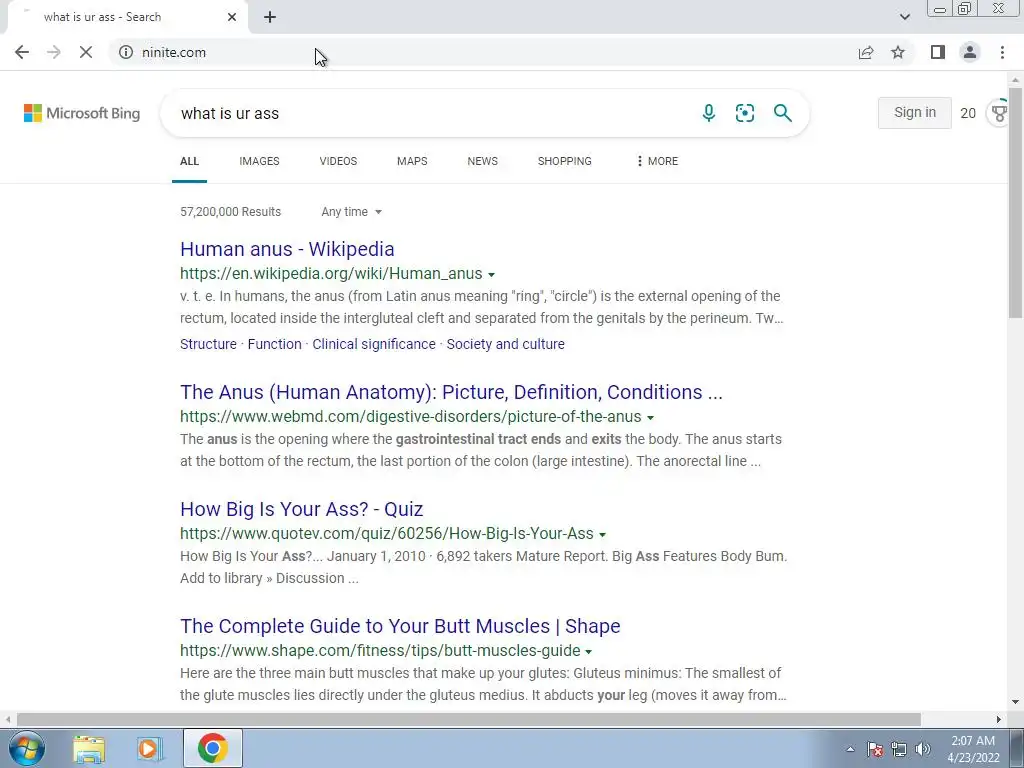Expand the dropdown arrow beside the quotev.com URL
Image resolution: width=1024 pixels, height=768 pixels.
[x=603, y=535]
